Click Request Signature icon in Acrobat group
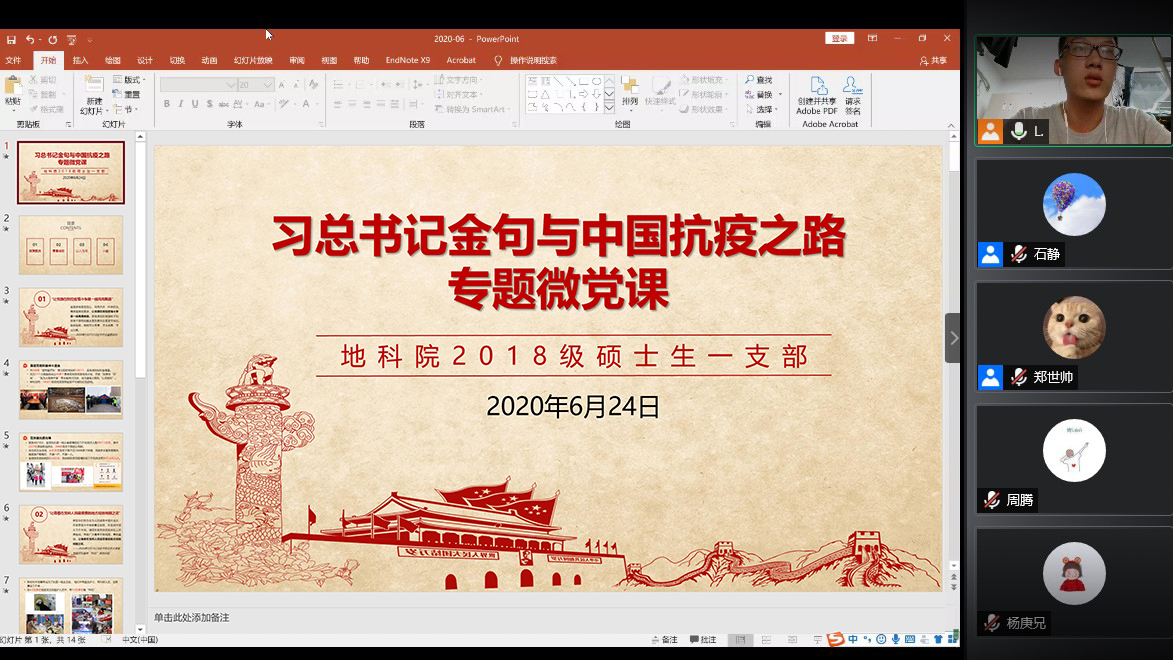1173x660 pixels. click(852, 94)
